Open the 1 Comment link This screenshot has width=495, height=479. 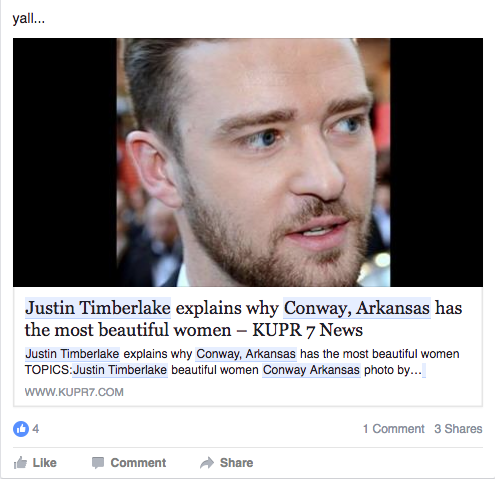coord(394,429)
